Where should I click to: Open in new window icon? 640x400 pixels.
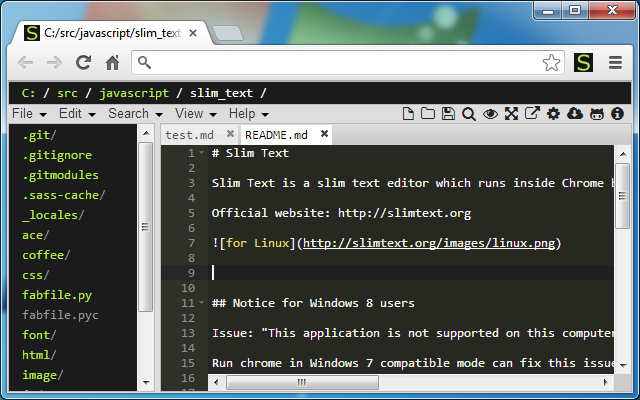tap(532, 113)
